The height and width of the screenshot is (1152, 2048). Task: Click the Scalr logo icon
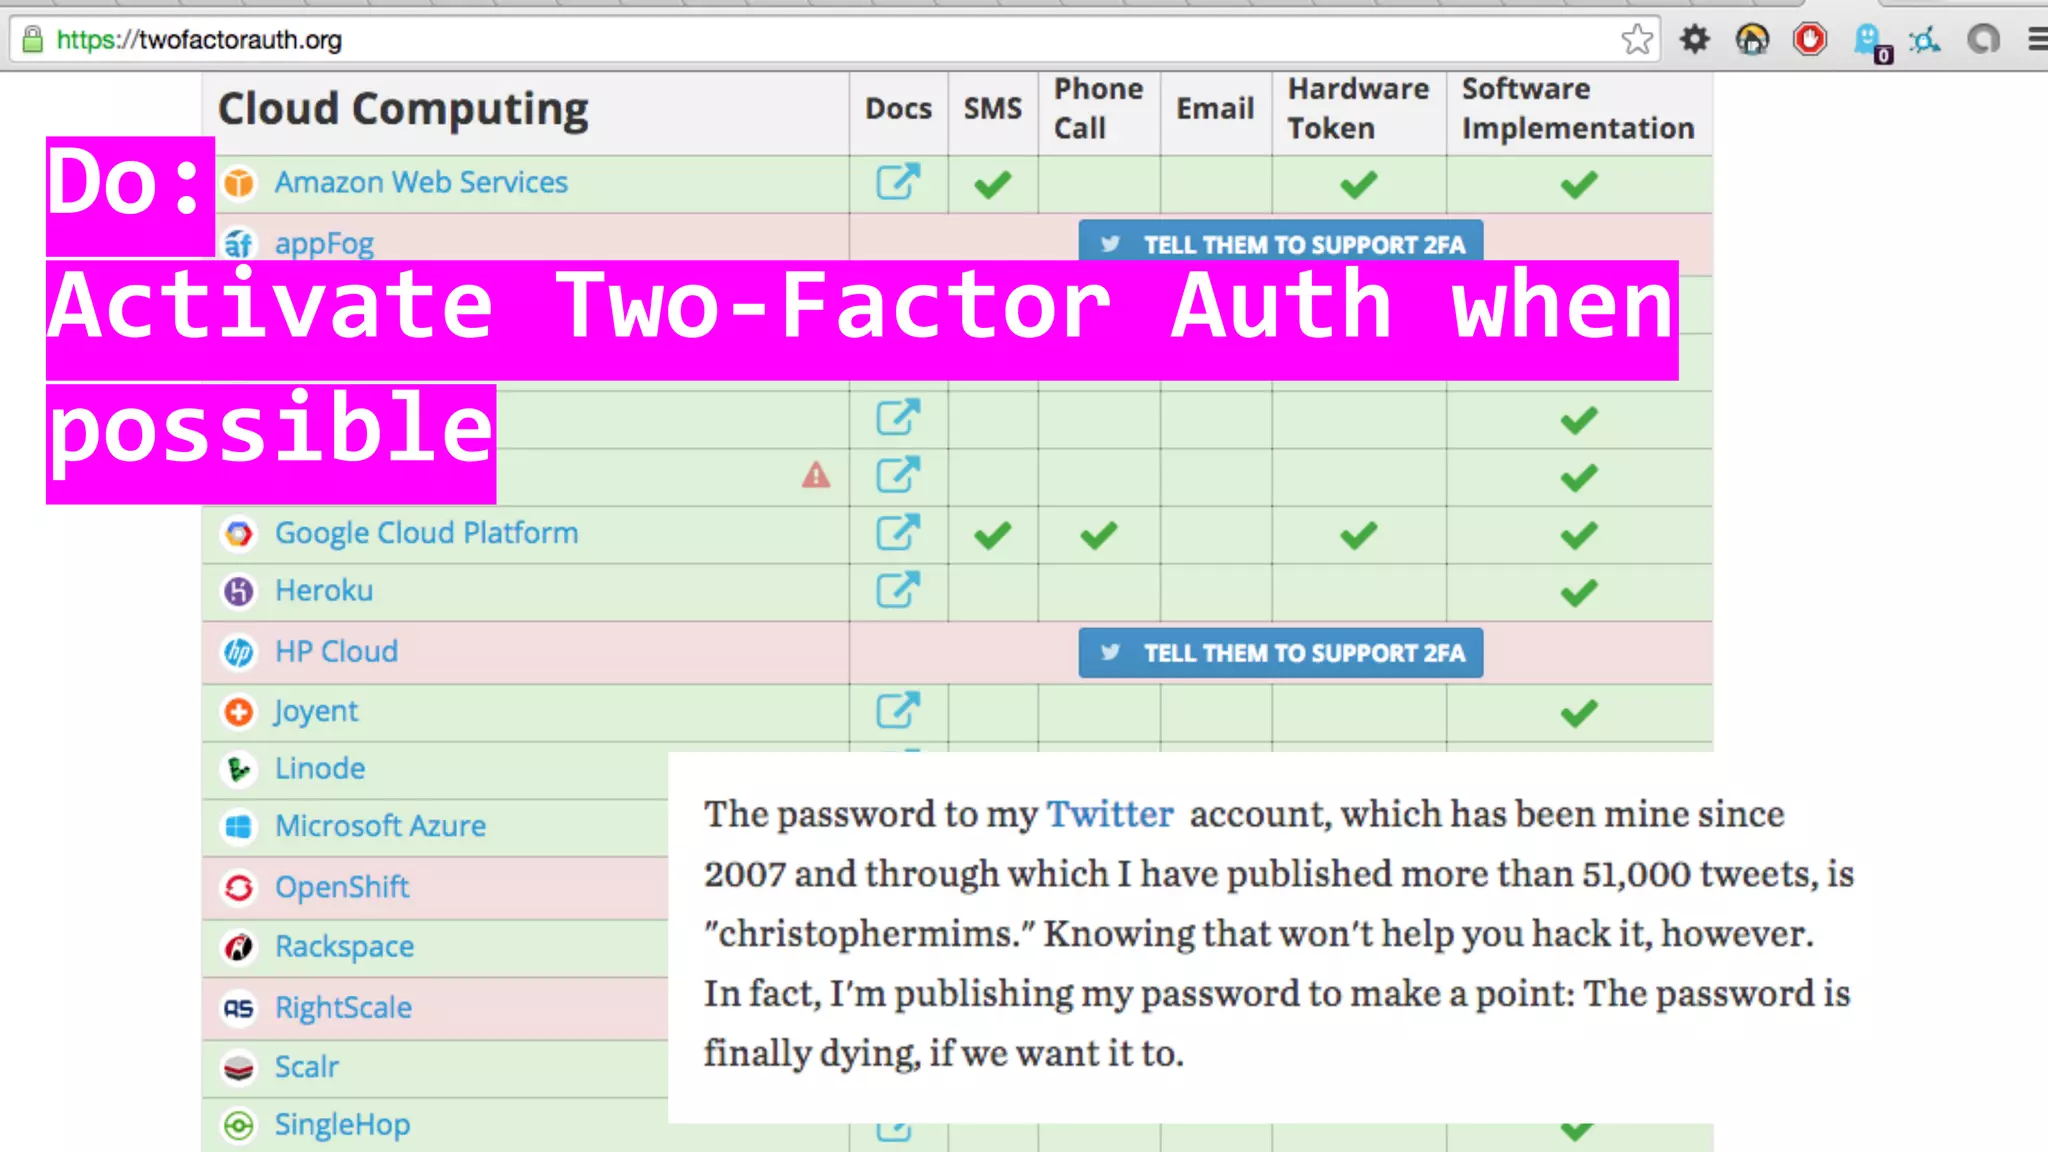239,1068
